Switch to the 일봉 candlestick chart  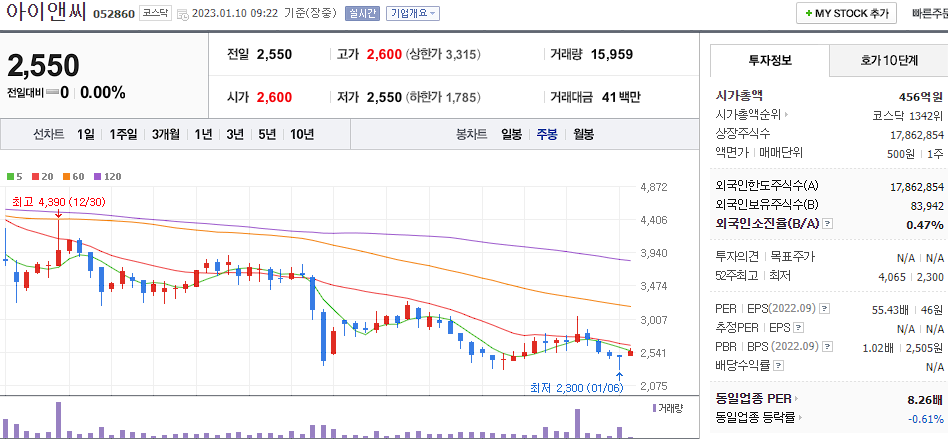[x=511, y=134]
